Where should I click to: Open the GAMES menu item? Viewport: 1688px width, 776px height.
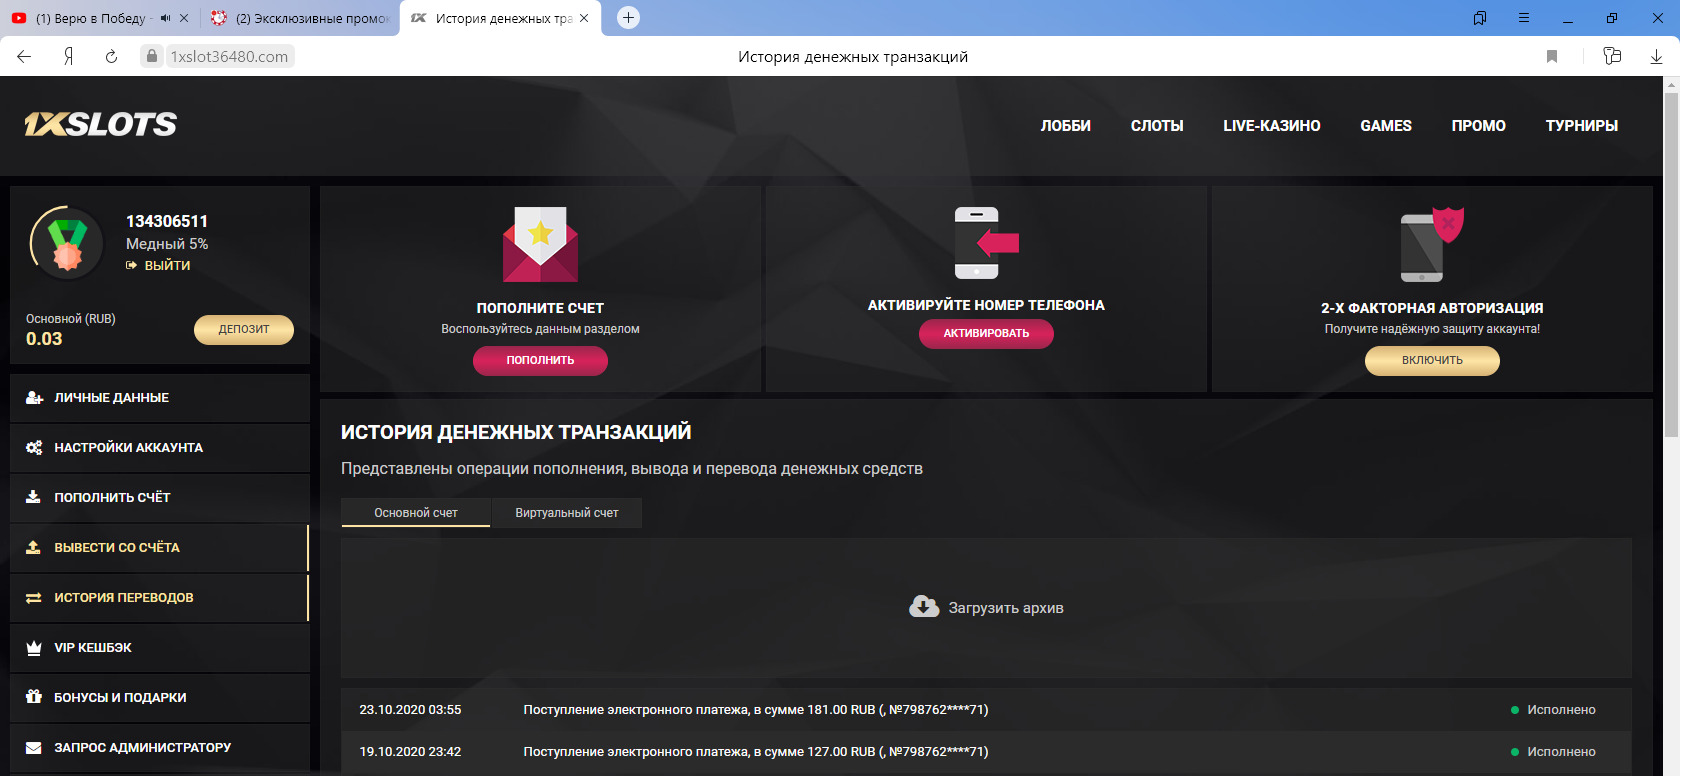[x=1386, y=126]
